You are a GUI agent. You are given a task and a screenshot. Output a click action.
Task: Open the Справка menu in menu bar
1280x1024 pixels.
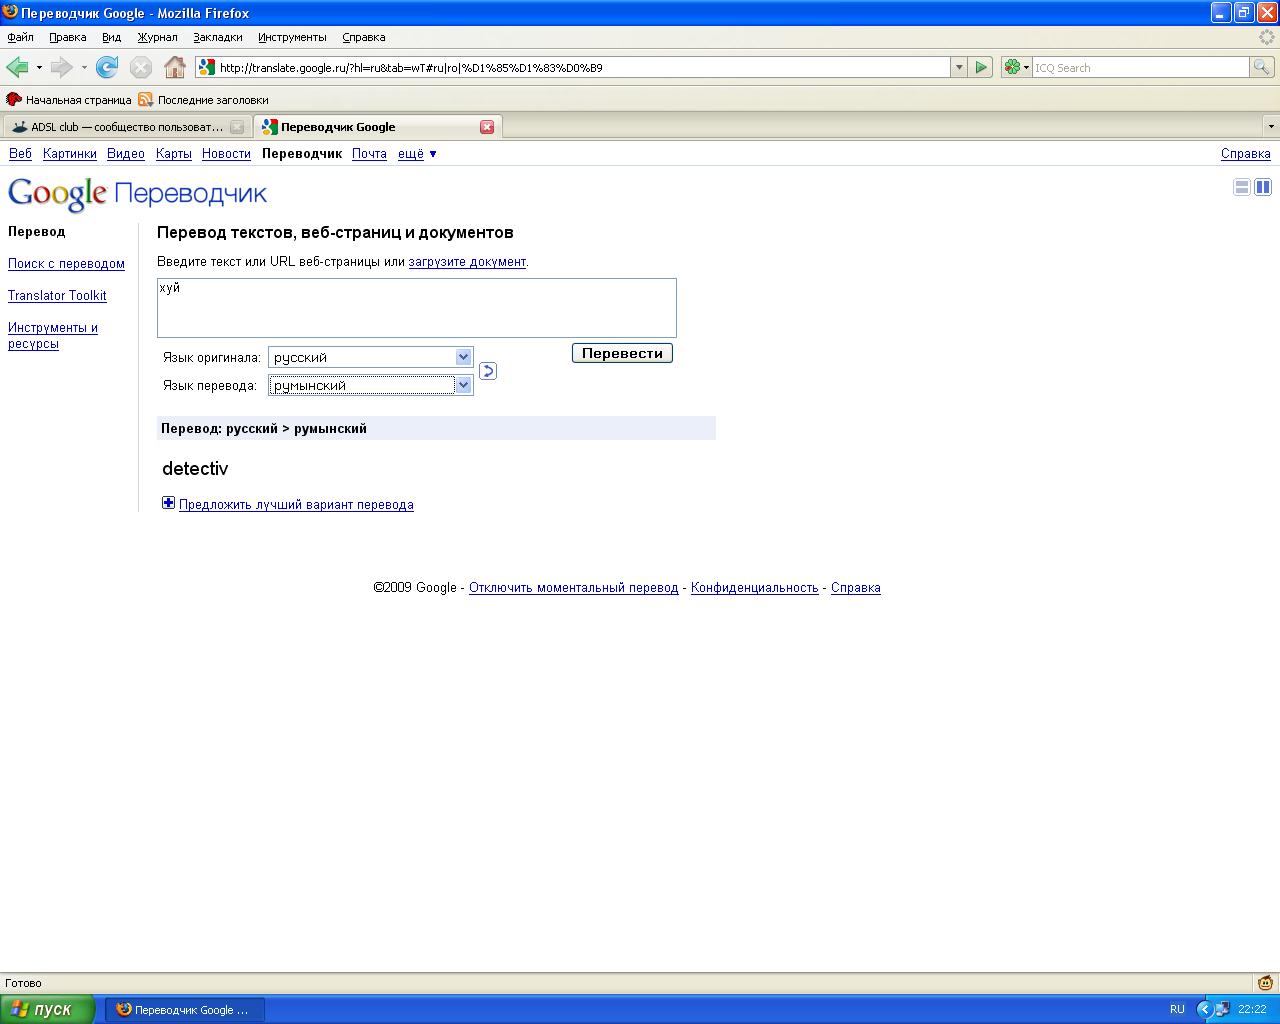pos(364,37)
